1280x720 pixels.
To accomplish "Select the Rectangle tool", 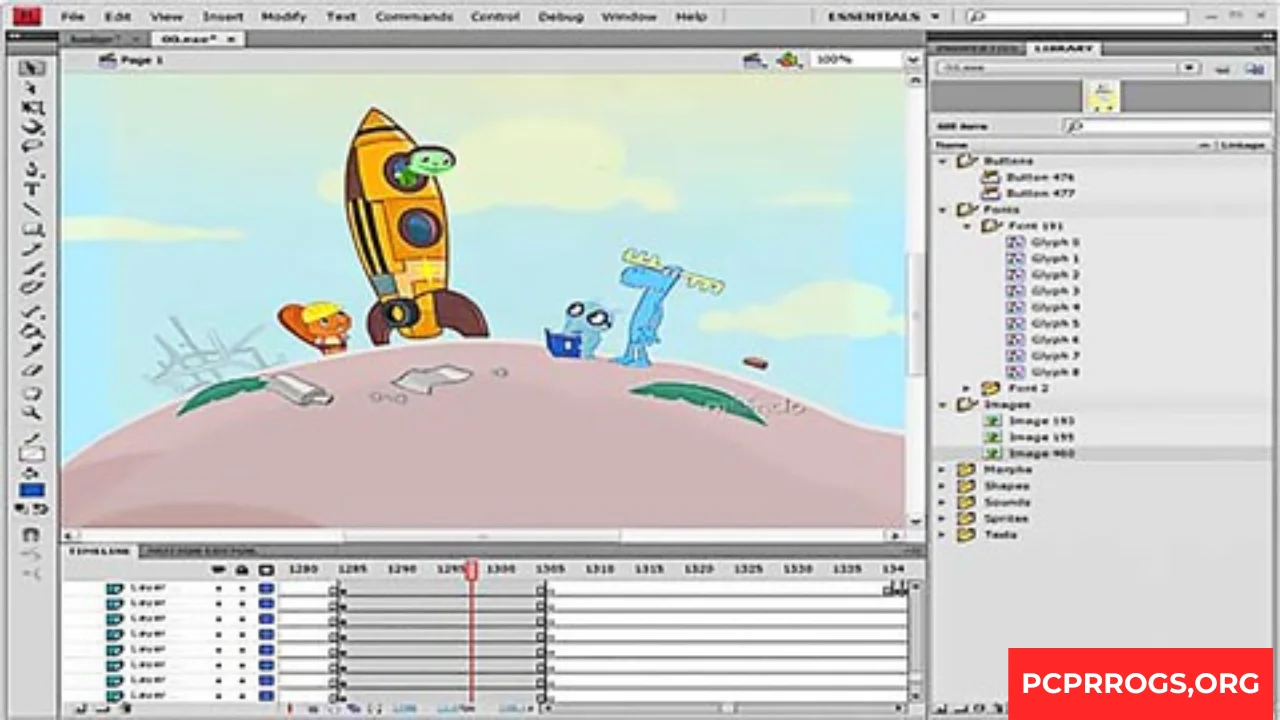I will coord(32,229).
